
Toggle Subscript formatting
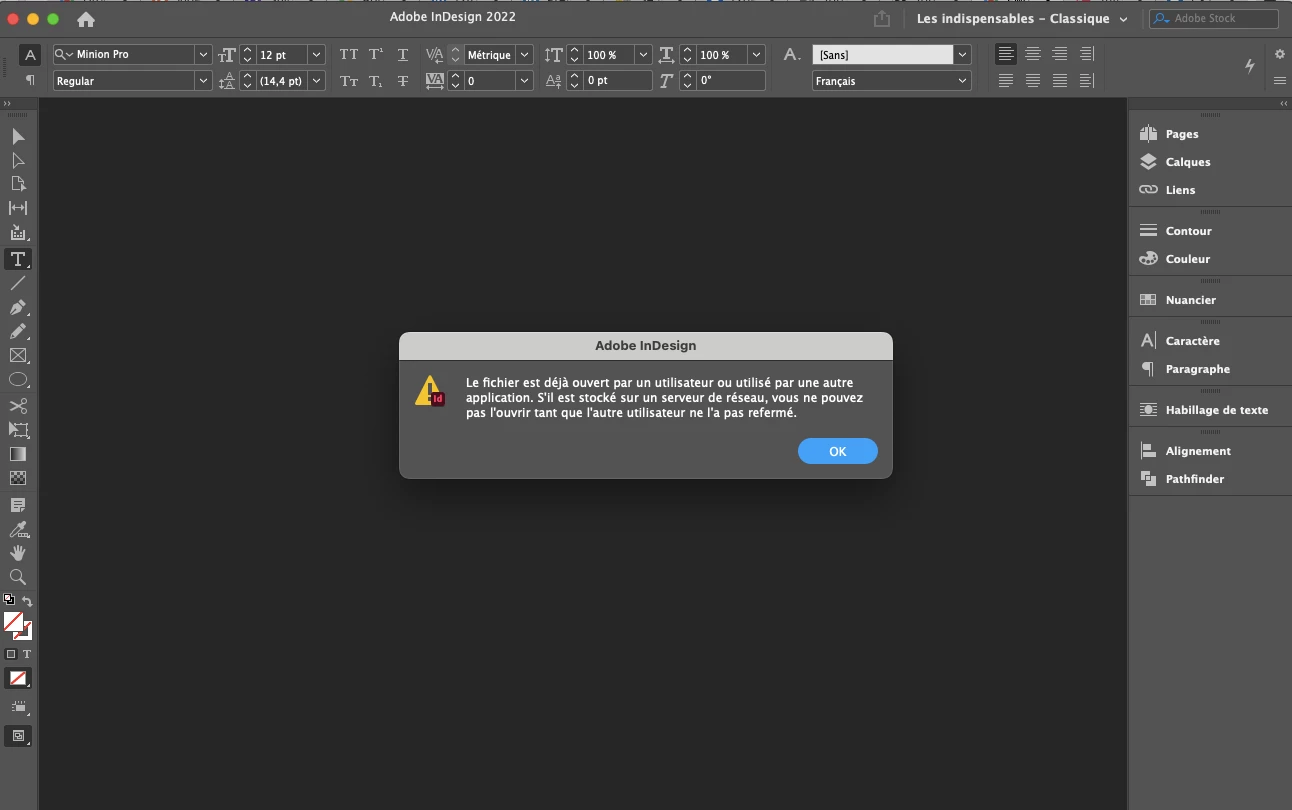(x=376, y=81)
